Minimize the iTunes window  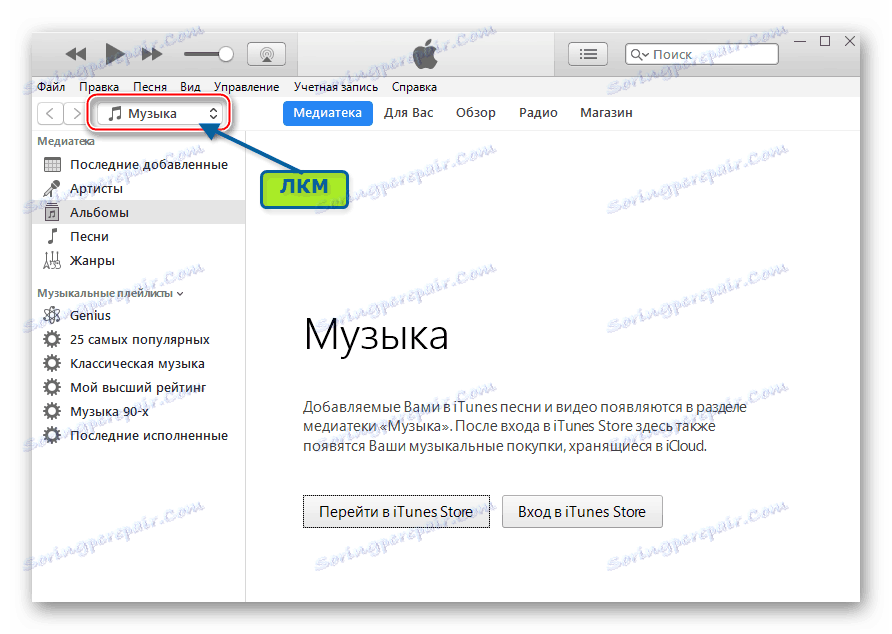tap(800, 42)
